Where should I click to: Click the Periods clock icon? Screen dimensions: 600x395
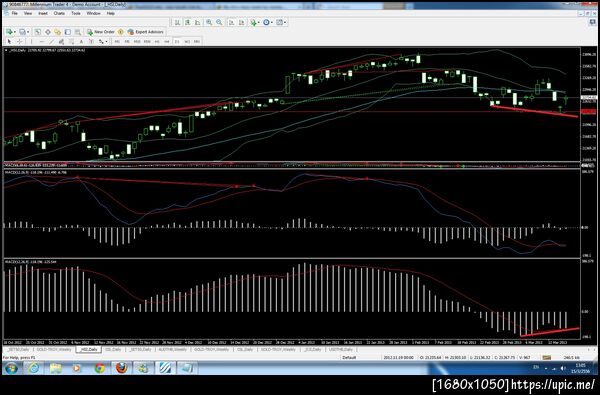pyautogui.click(x=266, y=23)
